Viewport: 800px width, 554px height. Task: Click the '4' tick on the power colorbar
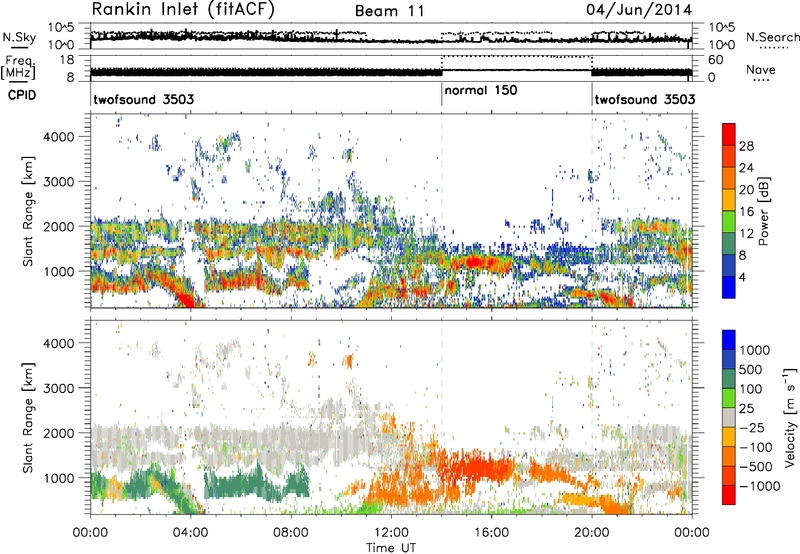742,277
